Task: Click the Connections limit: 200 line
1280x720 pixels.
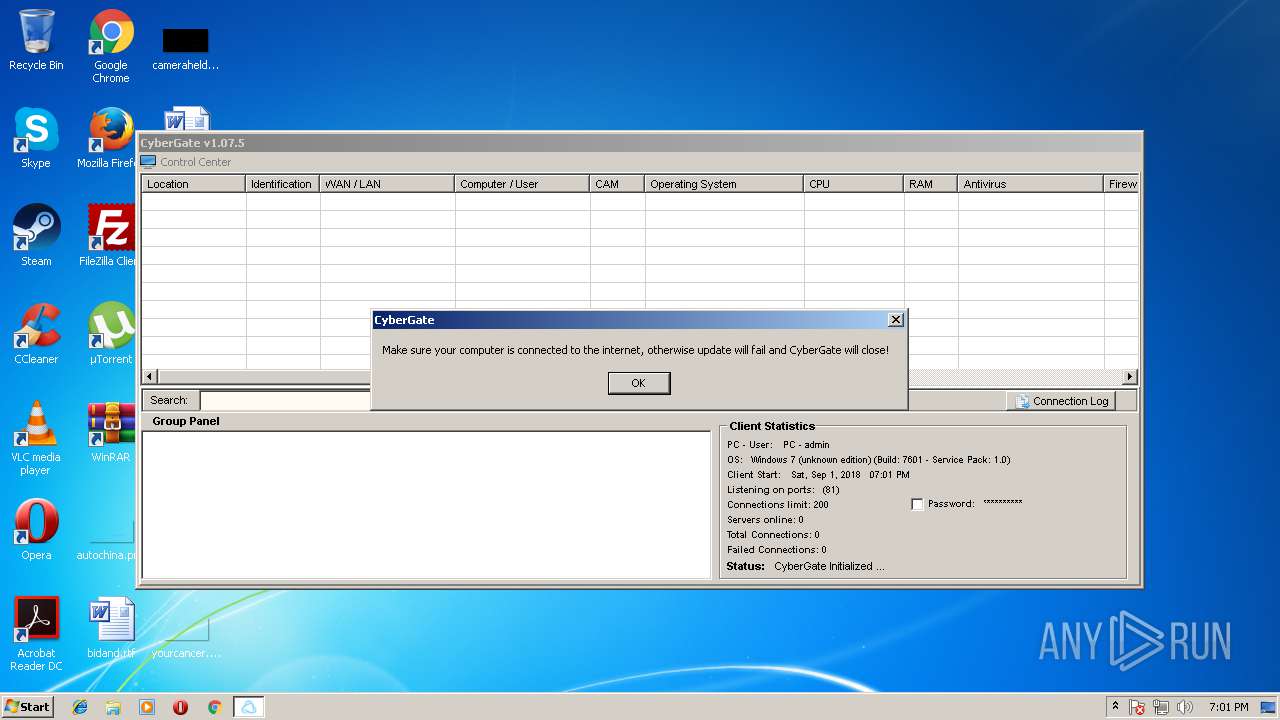Action: 778,505
